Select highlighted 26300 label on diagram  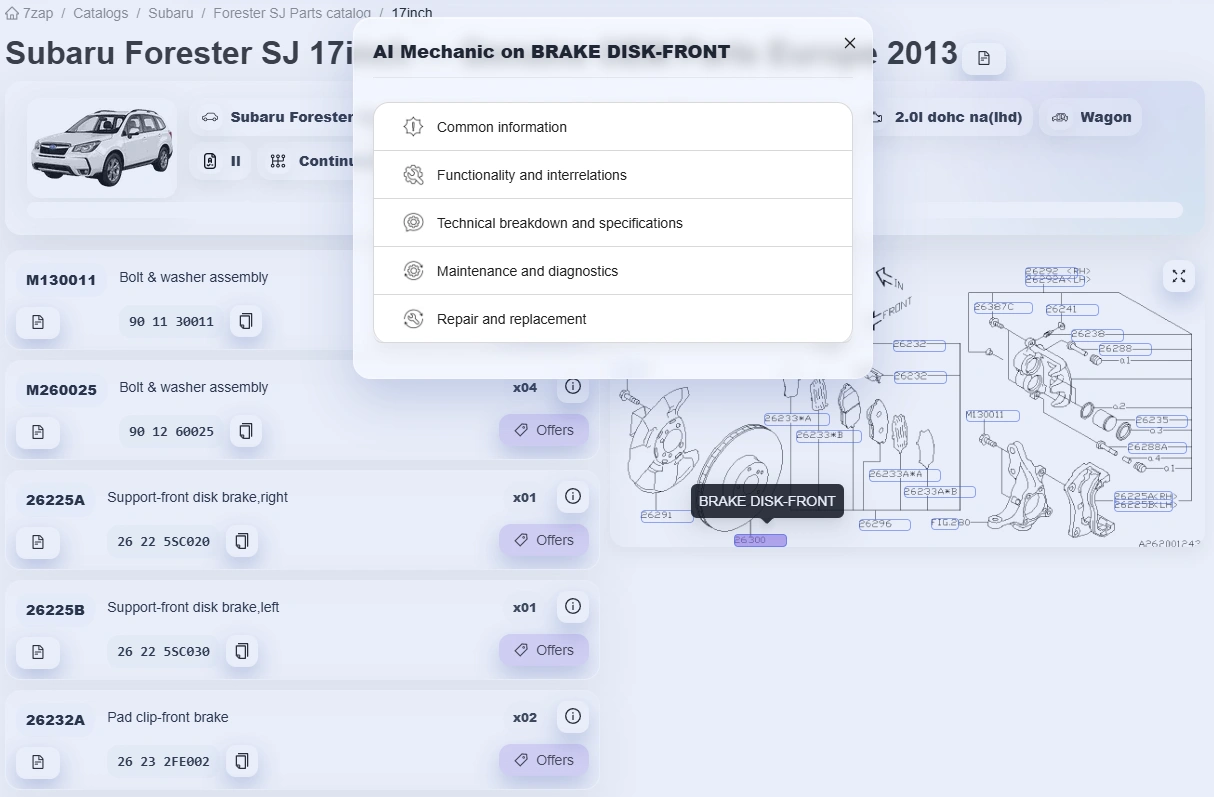(x=760, y=540)
